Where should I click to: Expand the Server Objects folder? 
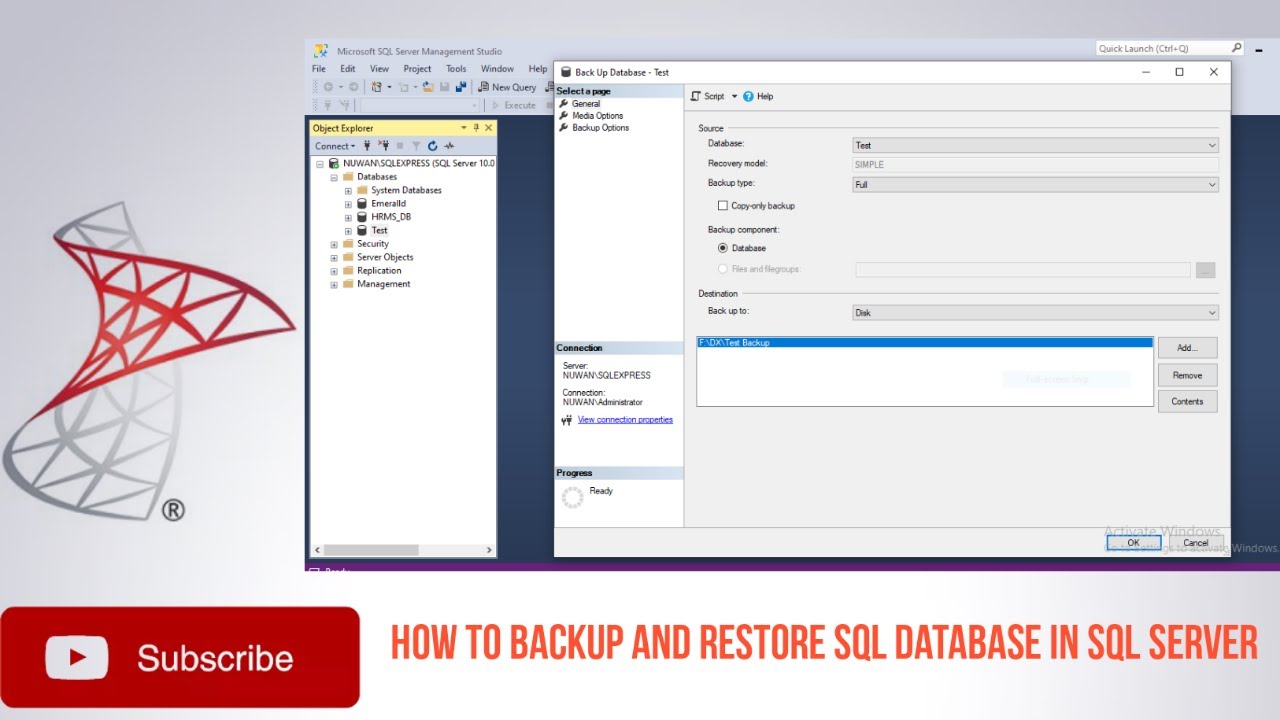pos(334,257)
